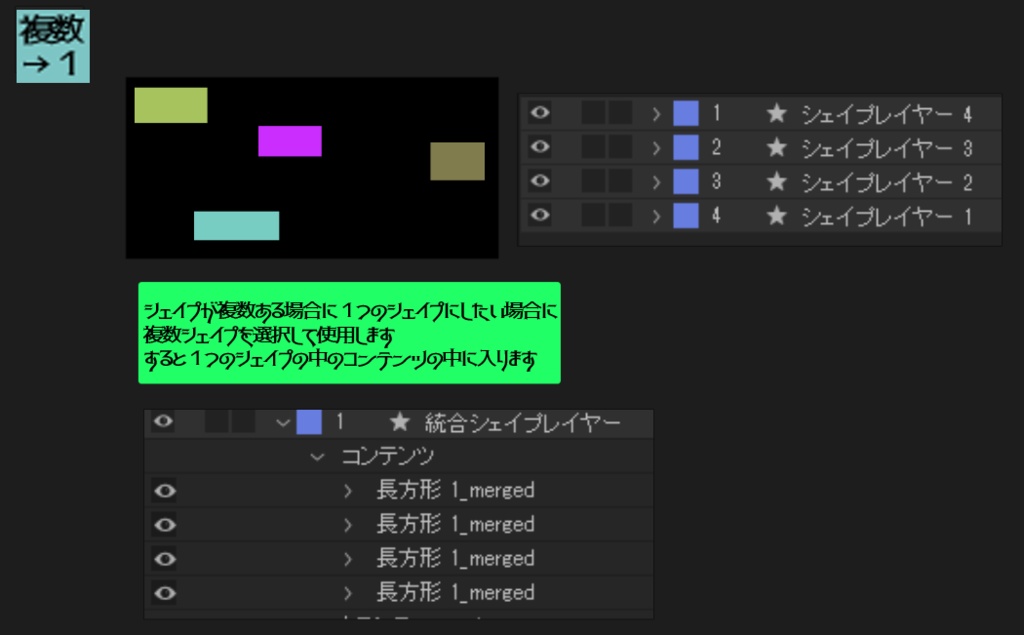The image size is (1024, 635).
Task: Hide the first 長方形 1_merged item
Action: (164, 490)
